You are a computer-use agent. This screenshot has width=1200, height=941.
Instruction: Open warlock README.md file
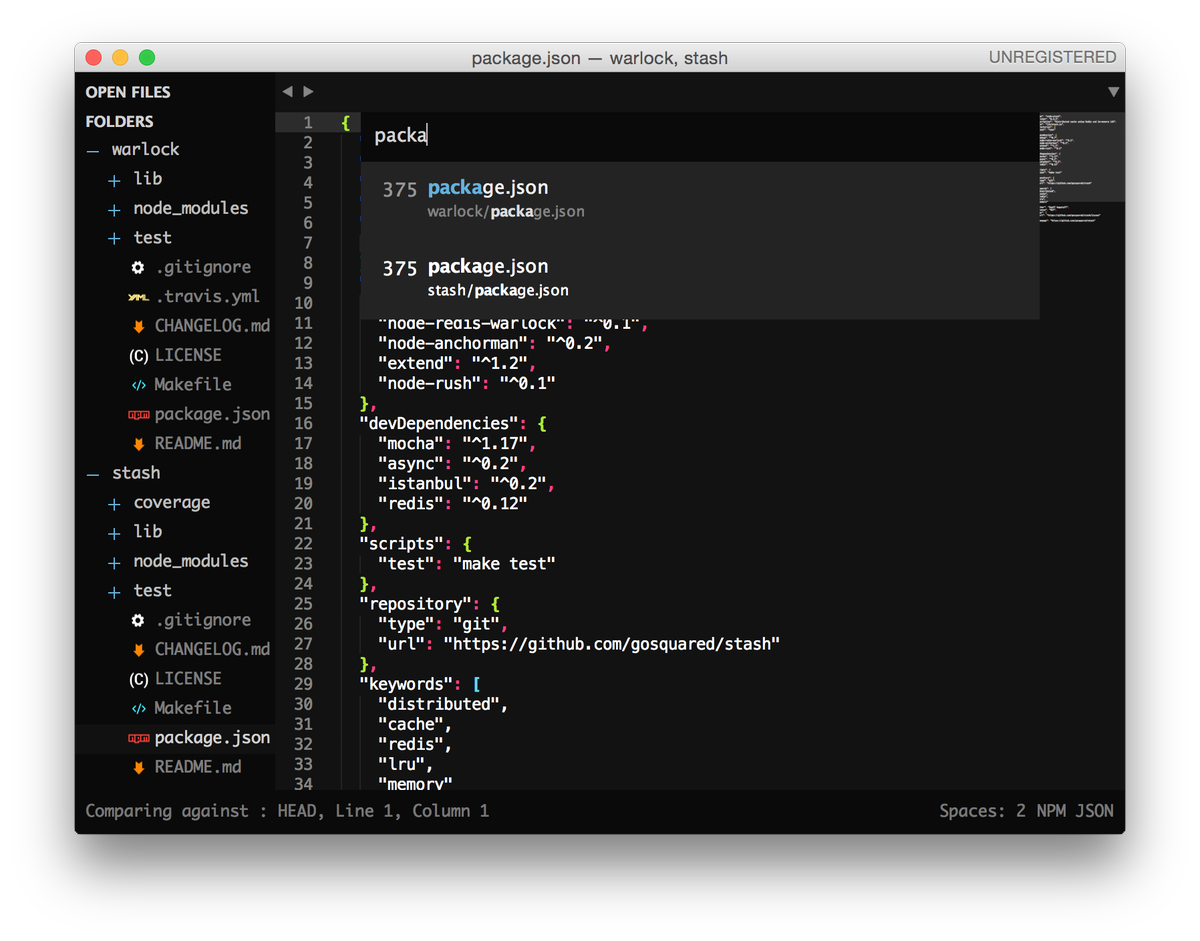click(198, 444)
